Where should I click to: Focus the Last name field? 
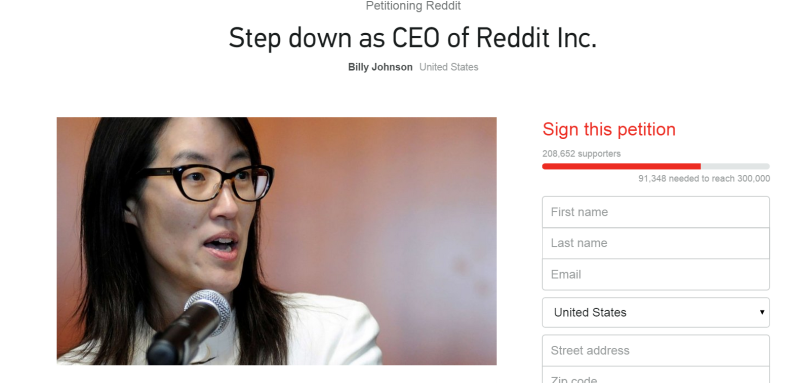tap(656, 243)
